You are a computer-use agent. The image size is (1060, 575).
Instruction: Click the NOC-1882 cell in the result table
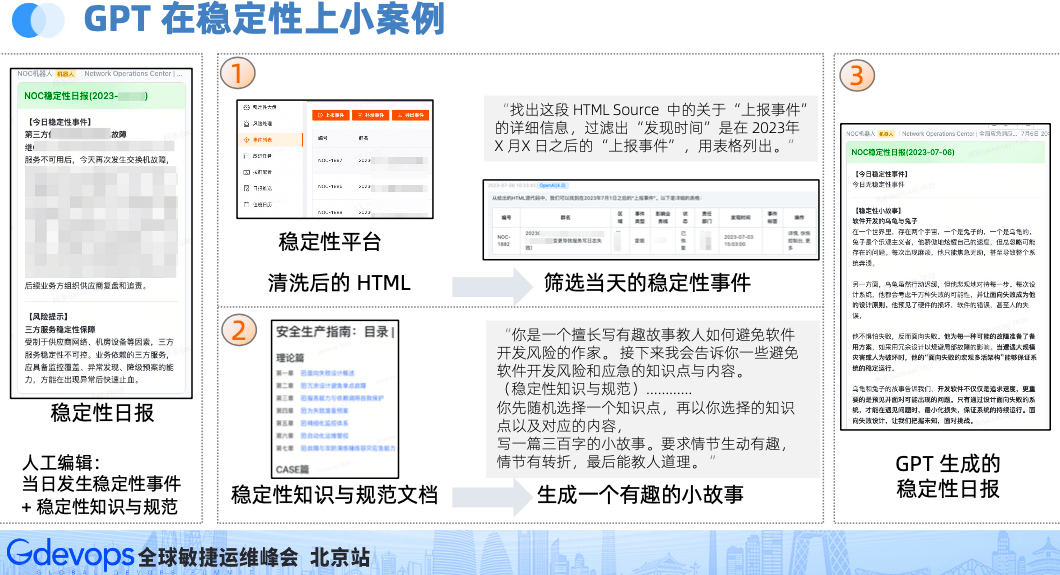point(504,240)
